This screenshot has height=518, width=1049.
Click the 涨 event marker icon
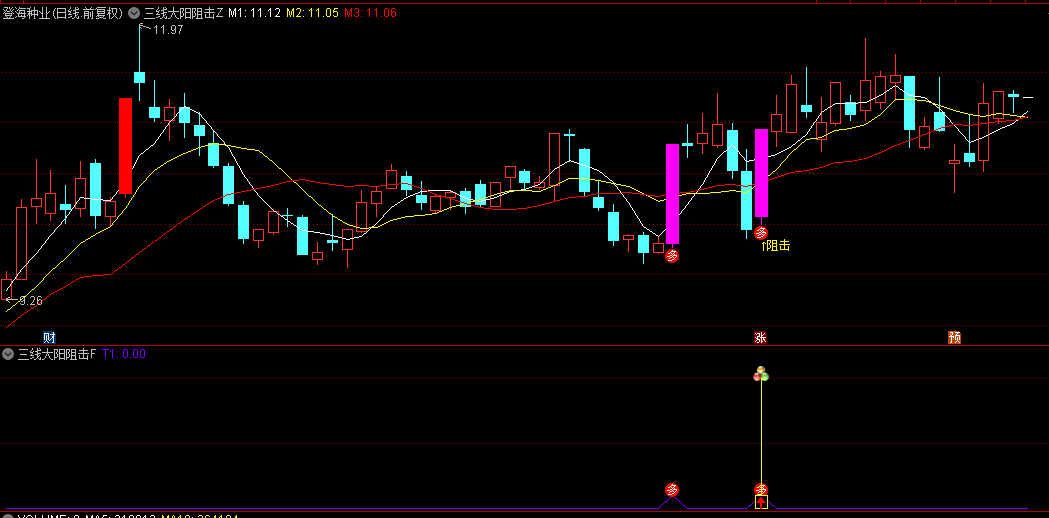(761, 337)
